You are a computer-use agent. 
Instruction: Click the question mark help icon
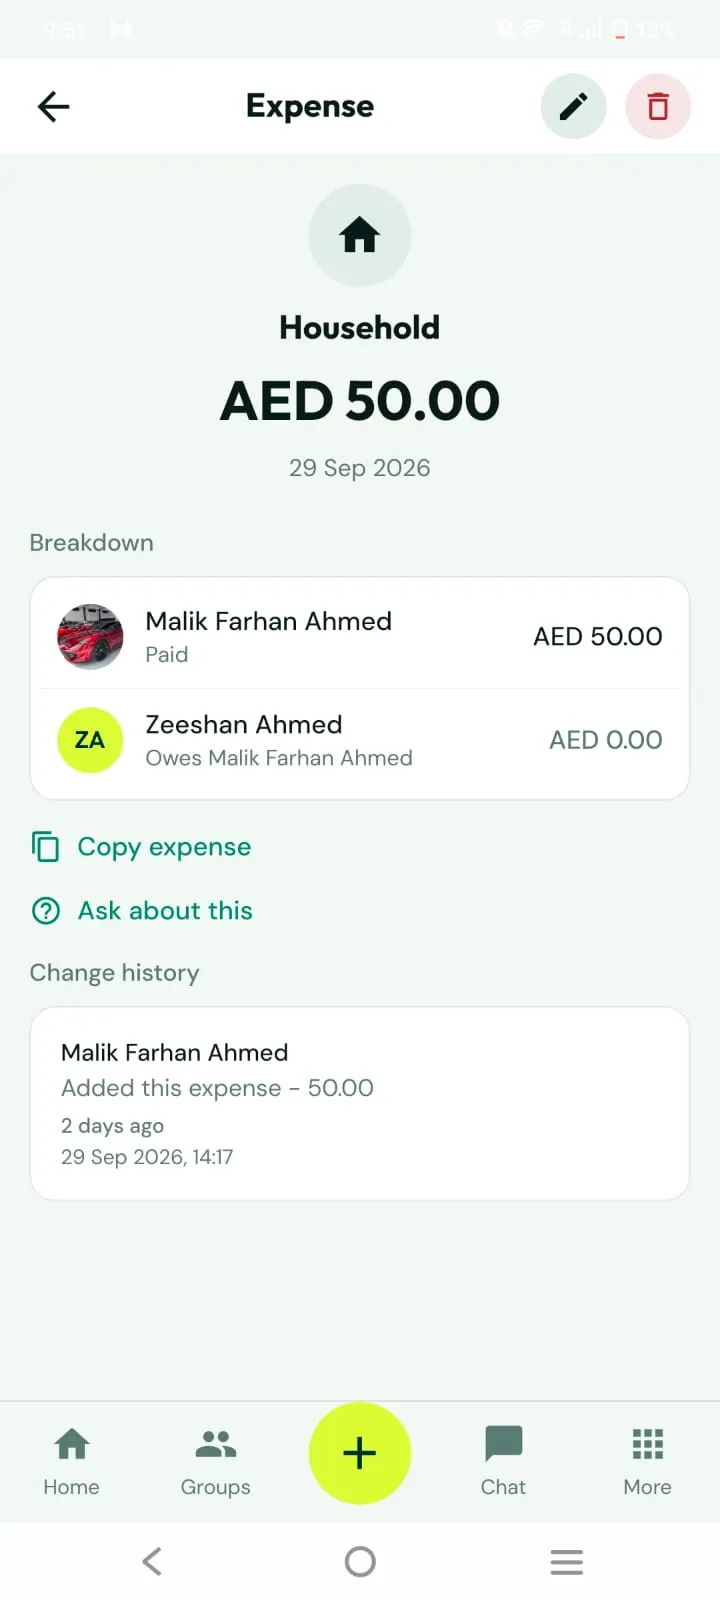pos(46,911)
